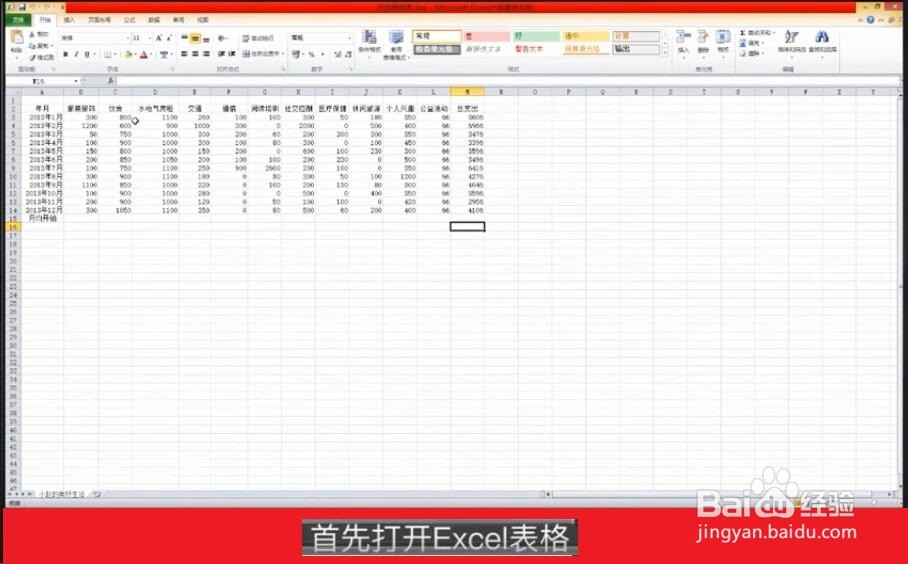
Task: Open the number group dialog launcher
Action: [x=352, y=69]
